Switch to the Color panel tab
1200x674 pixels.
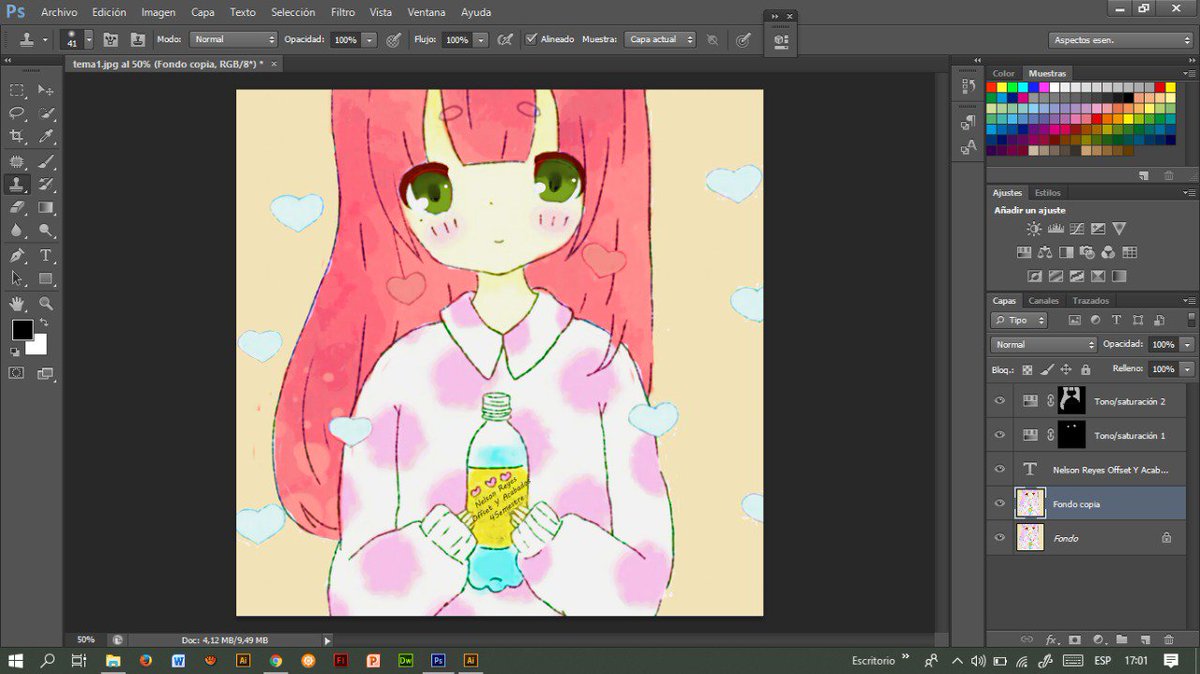pos(1004,74)
